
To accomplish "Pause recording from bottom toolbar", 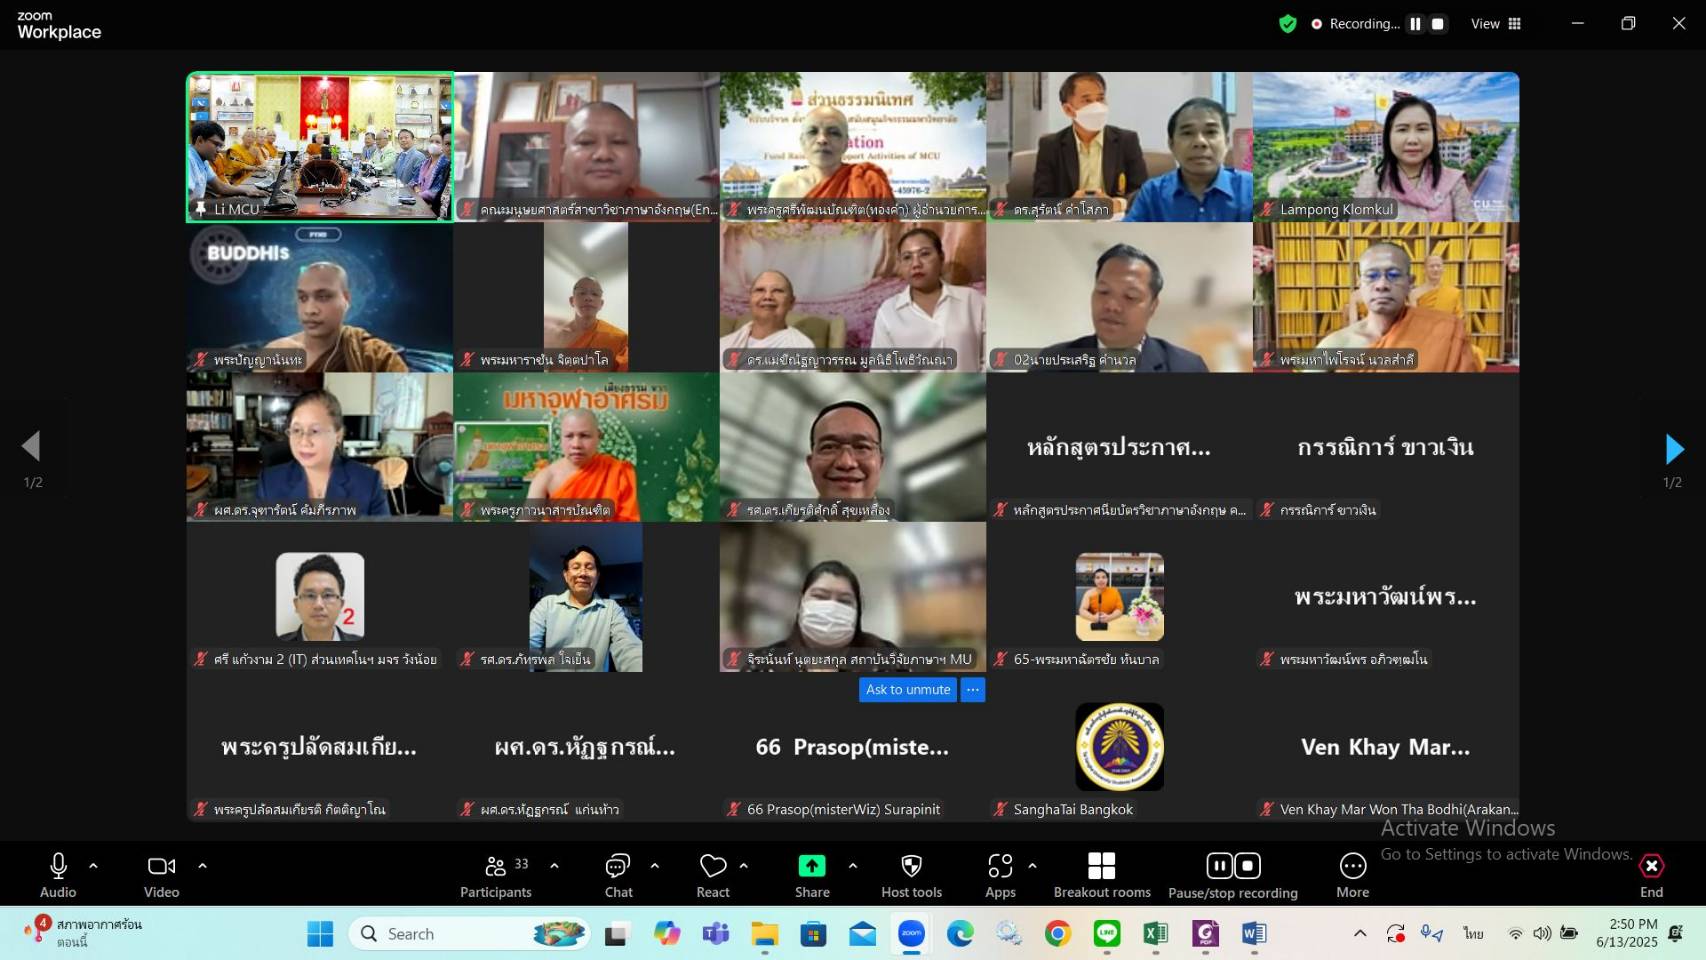I will coord(1219,865).
